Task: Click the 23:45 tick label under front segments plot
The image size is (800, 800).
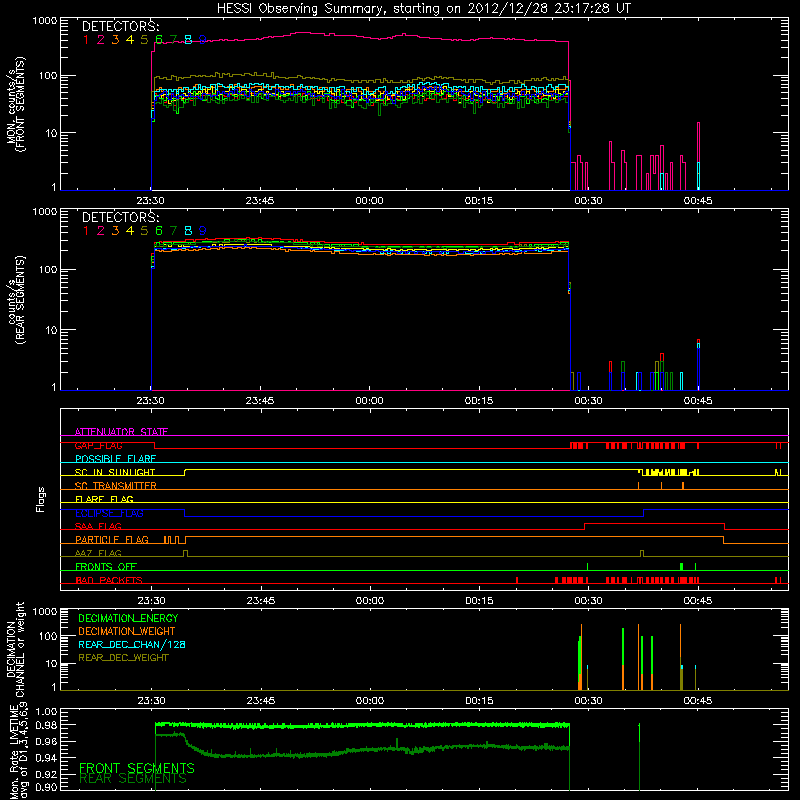Action: [260, 201]
